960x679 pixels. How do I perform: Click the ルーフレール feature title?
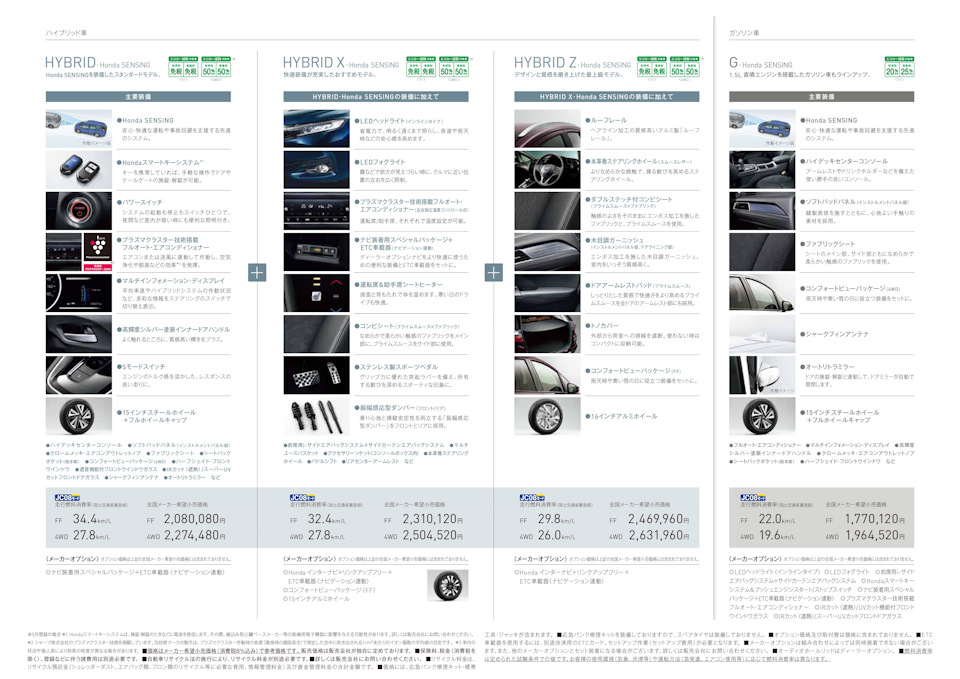tap(606, 120)
